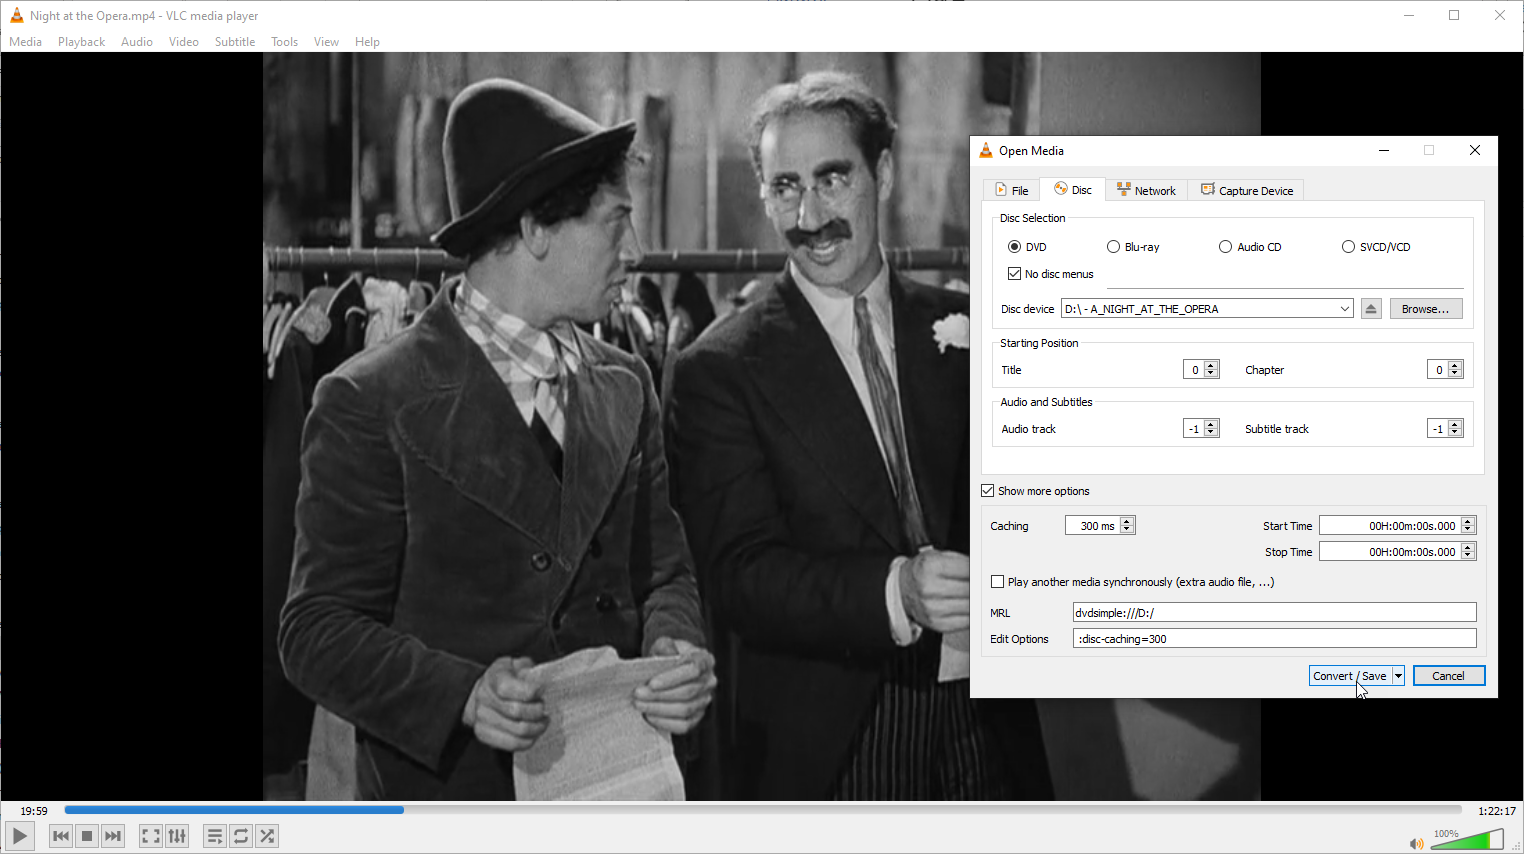Viewport: 1524px width, 854px height.
Task: Toggle loop playback mode
Action: [x=241, y=836]
